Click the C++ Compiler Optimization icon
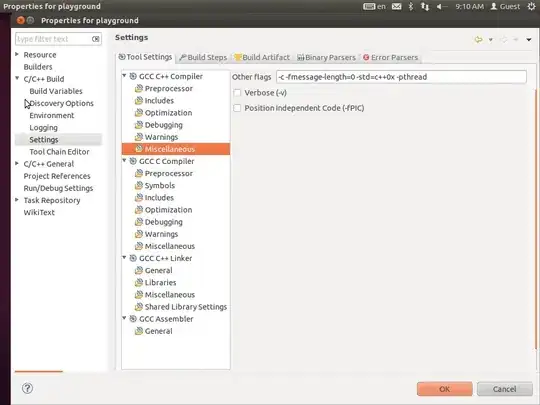 pyautogui.click(x=139, y=113)
